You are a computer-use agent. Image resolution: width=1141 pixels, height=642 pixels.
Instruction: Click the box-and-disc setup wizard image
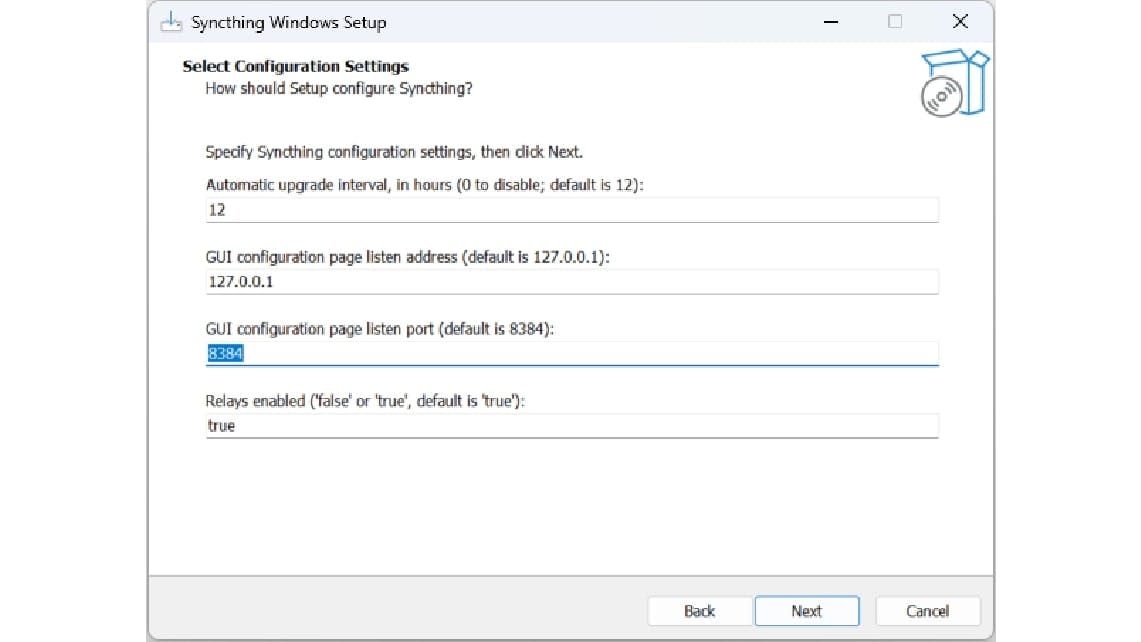pyautogui.click(x=954, y=83)
